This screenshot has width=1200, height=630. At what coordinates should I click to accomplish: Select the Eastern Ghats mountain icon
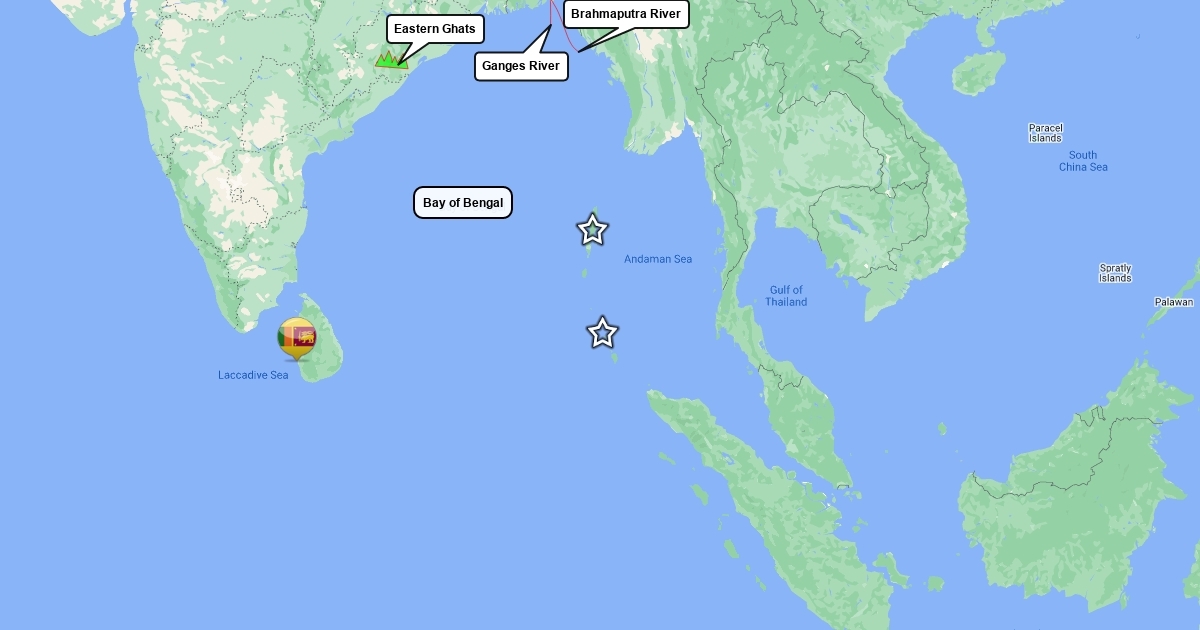[391, 59]
